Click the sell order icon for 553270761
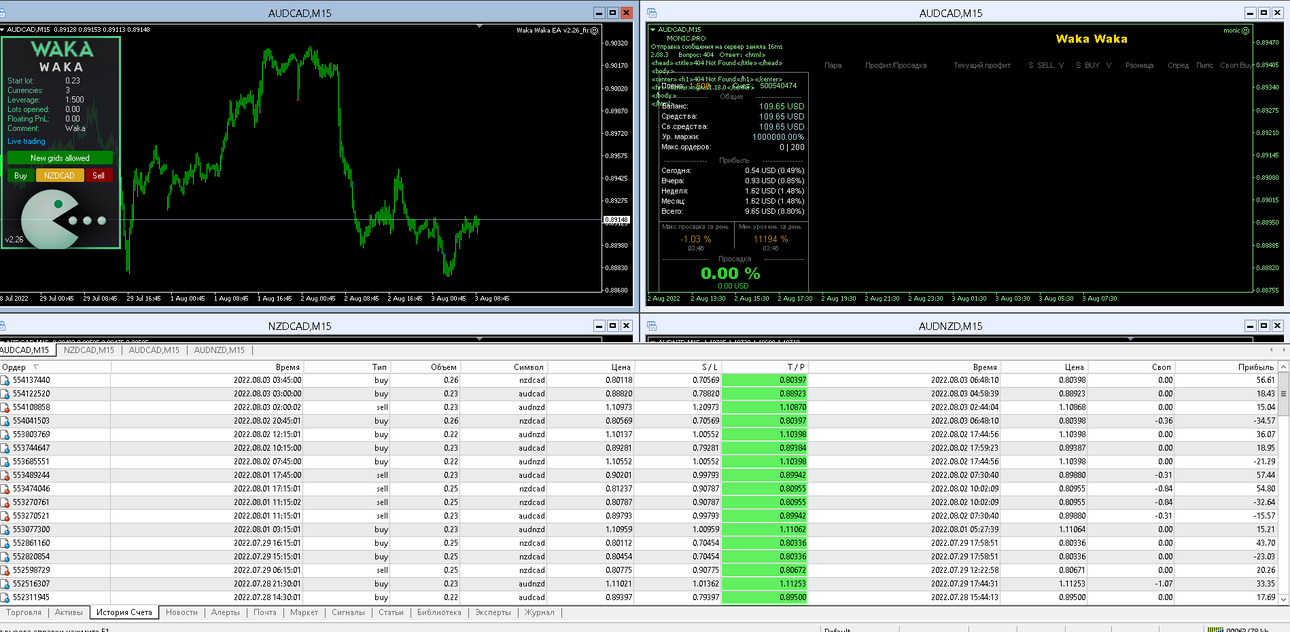This screenshot has height=632, width=1290. coord(6,502)
